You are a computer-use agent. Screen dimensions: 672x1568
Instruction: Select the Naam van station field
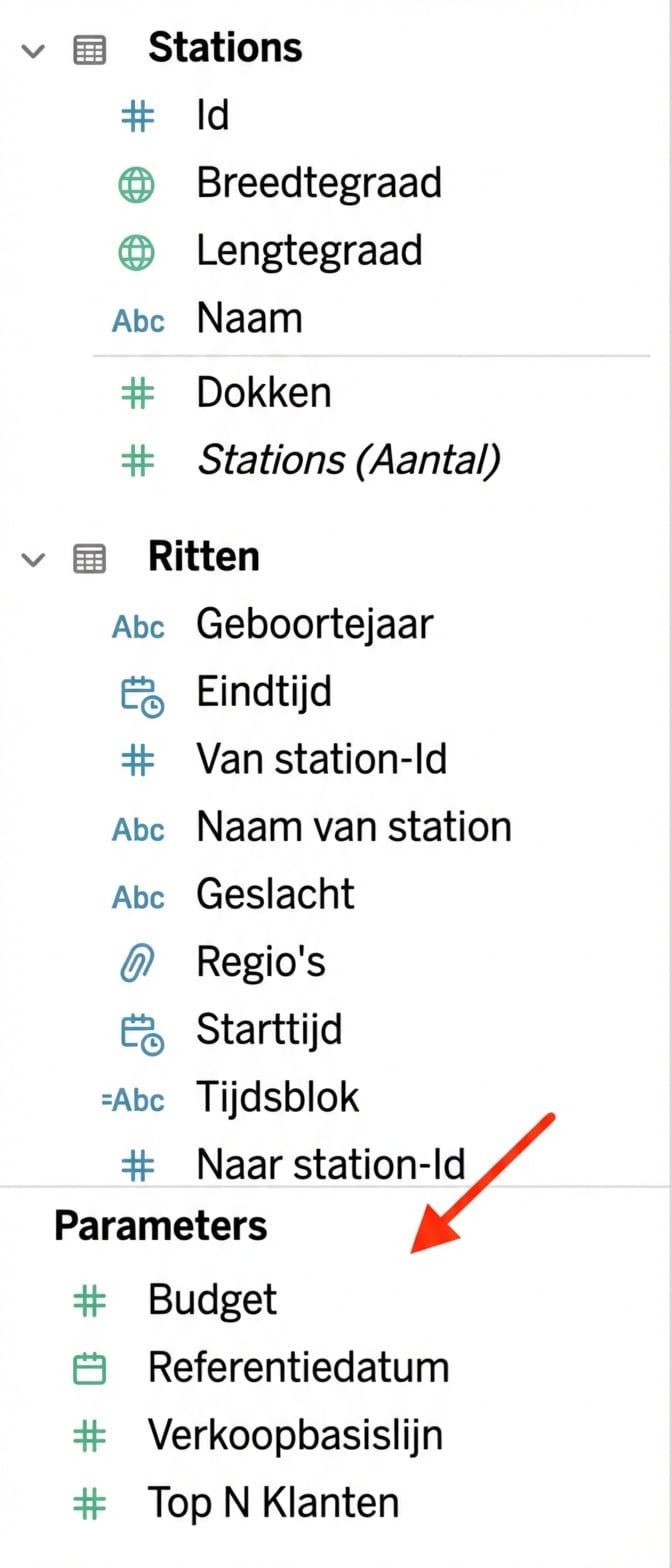tap(353, 827)
